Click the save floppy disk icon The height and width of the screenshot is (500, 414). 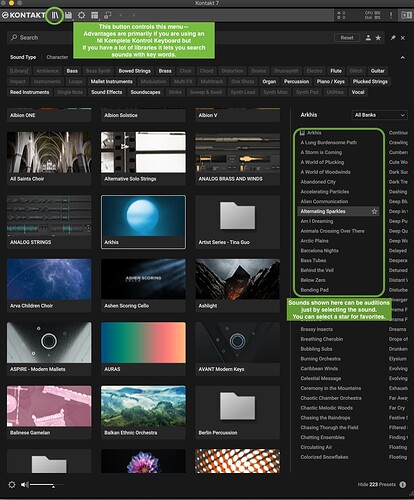coord(69,15)
